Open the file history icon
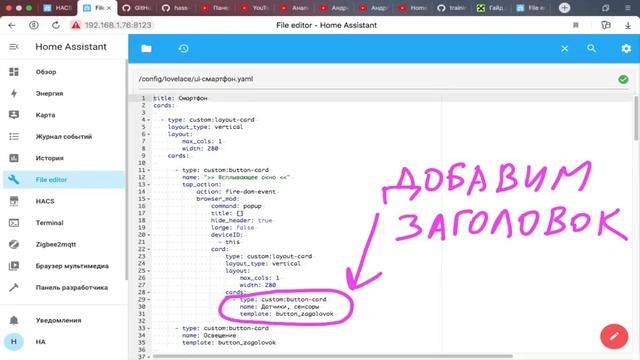This screenshot has width=640, height=360. (x=183, y=49)
